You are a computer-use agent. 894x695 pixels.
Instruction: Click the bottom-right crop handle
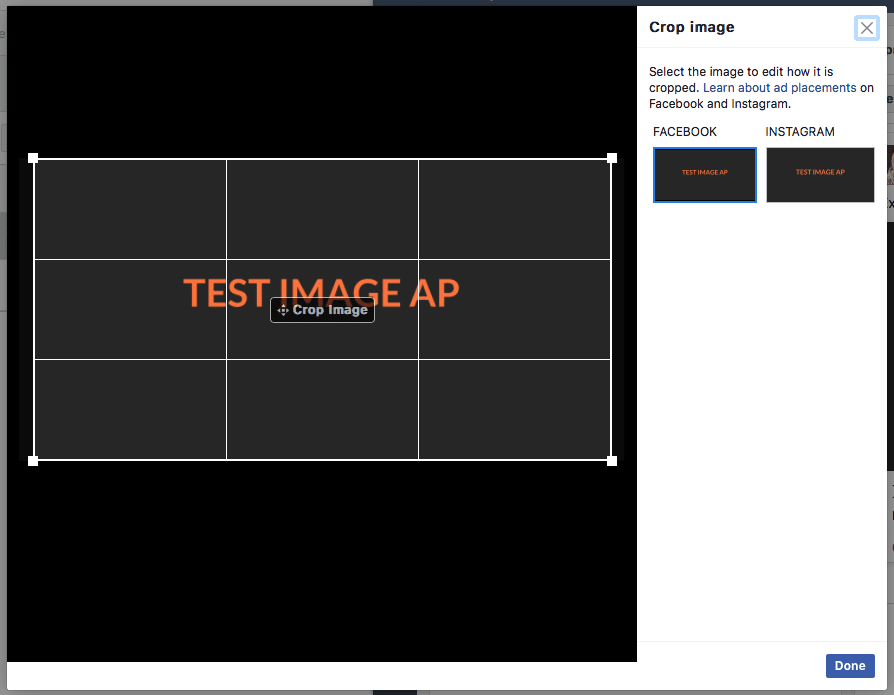(612, 461)
